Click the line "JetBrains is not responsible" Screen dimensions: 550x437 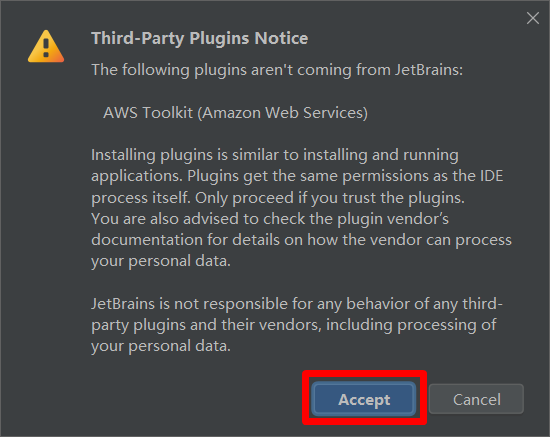[x=297, y=304]
